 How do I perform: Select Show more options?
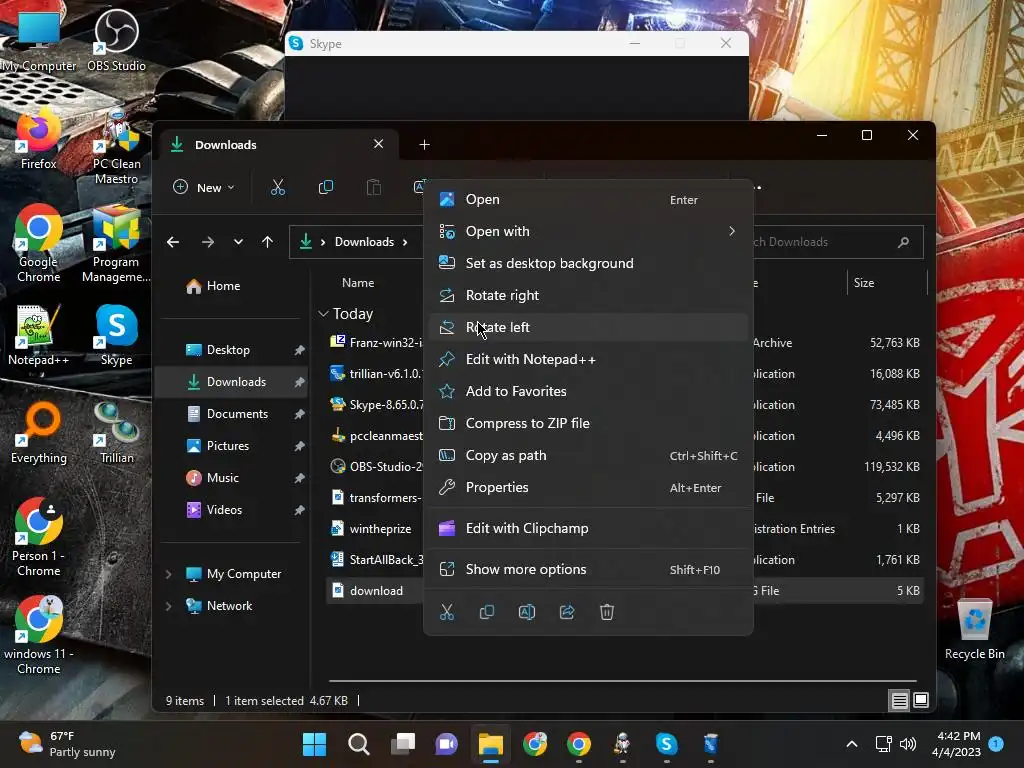pos(588,569)
